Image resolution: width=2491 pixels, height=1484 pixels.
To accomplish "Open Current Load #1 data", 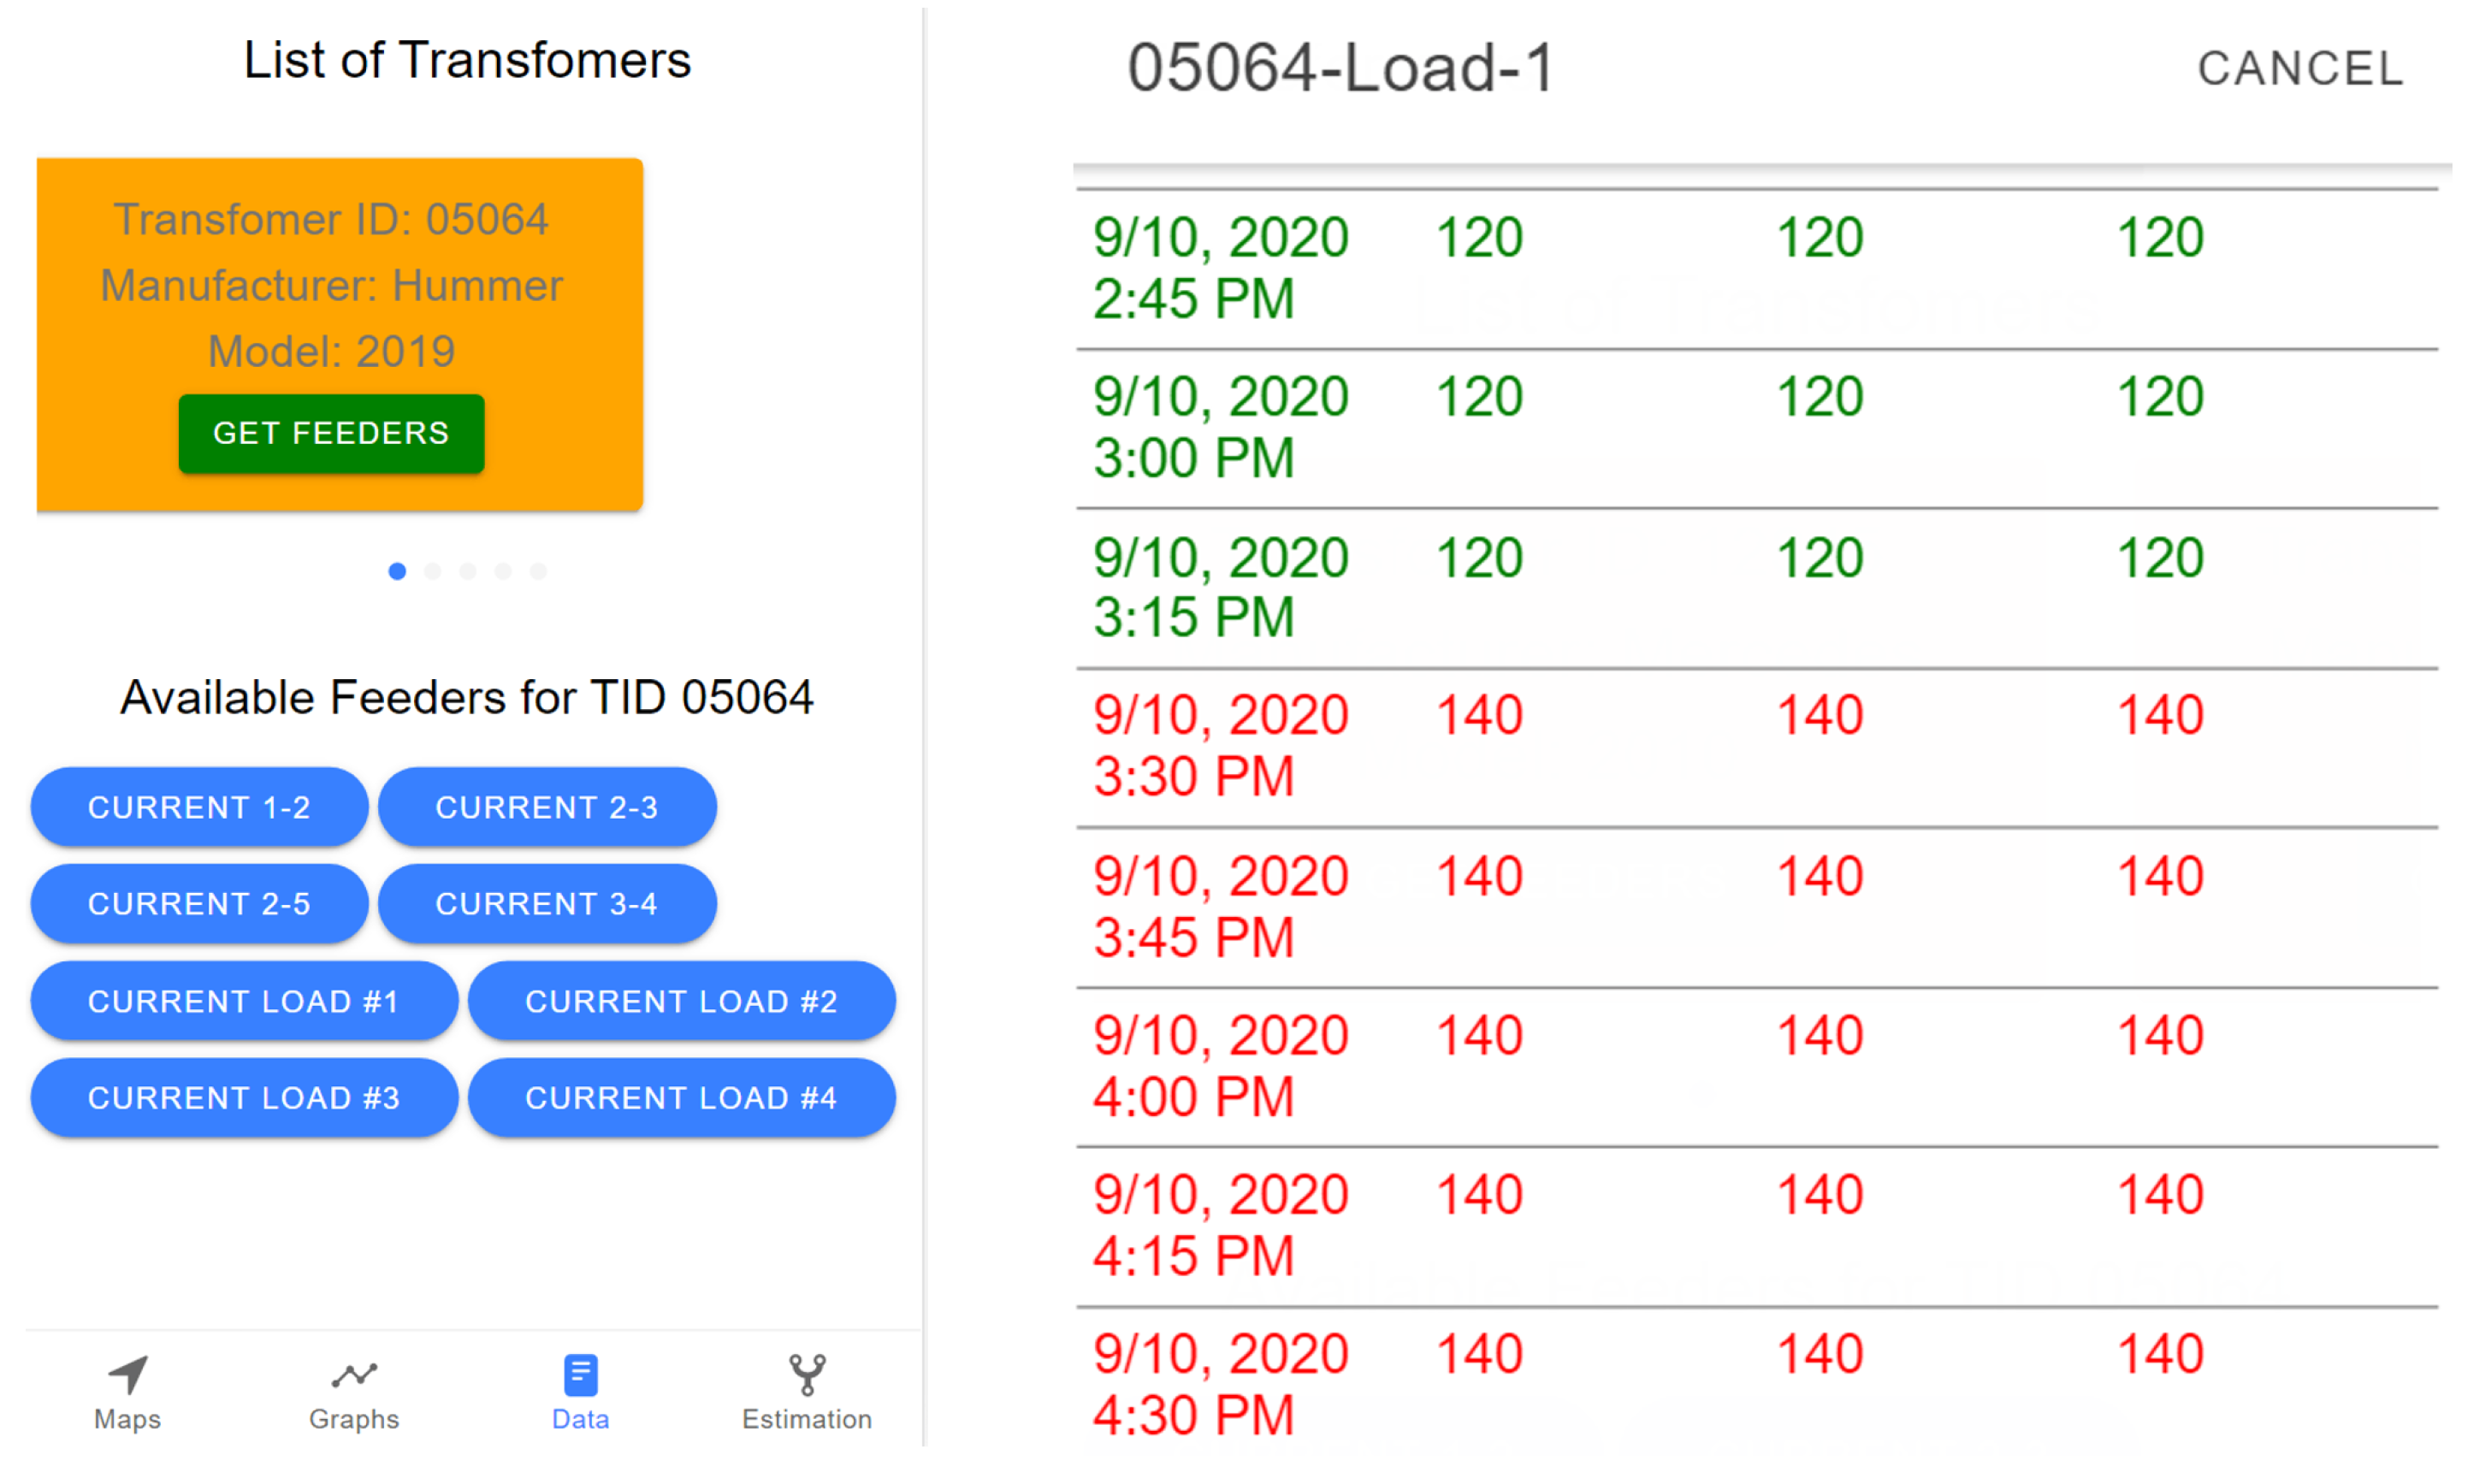I will click(244, 1002).
